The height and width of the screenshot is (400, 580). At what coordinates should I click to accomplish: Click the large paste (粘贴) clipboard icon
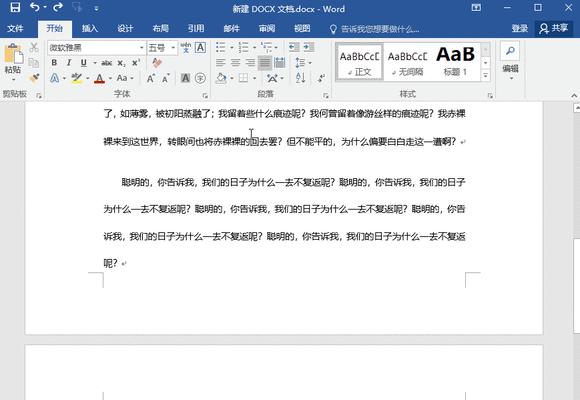14,54
